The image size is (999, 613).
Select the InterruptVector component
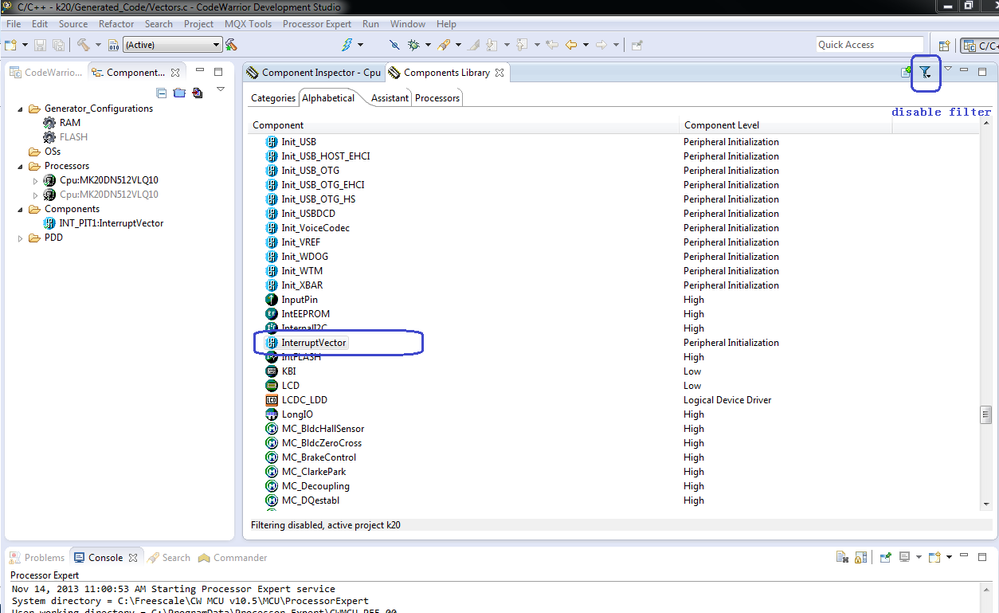click(313, 343)
